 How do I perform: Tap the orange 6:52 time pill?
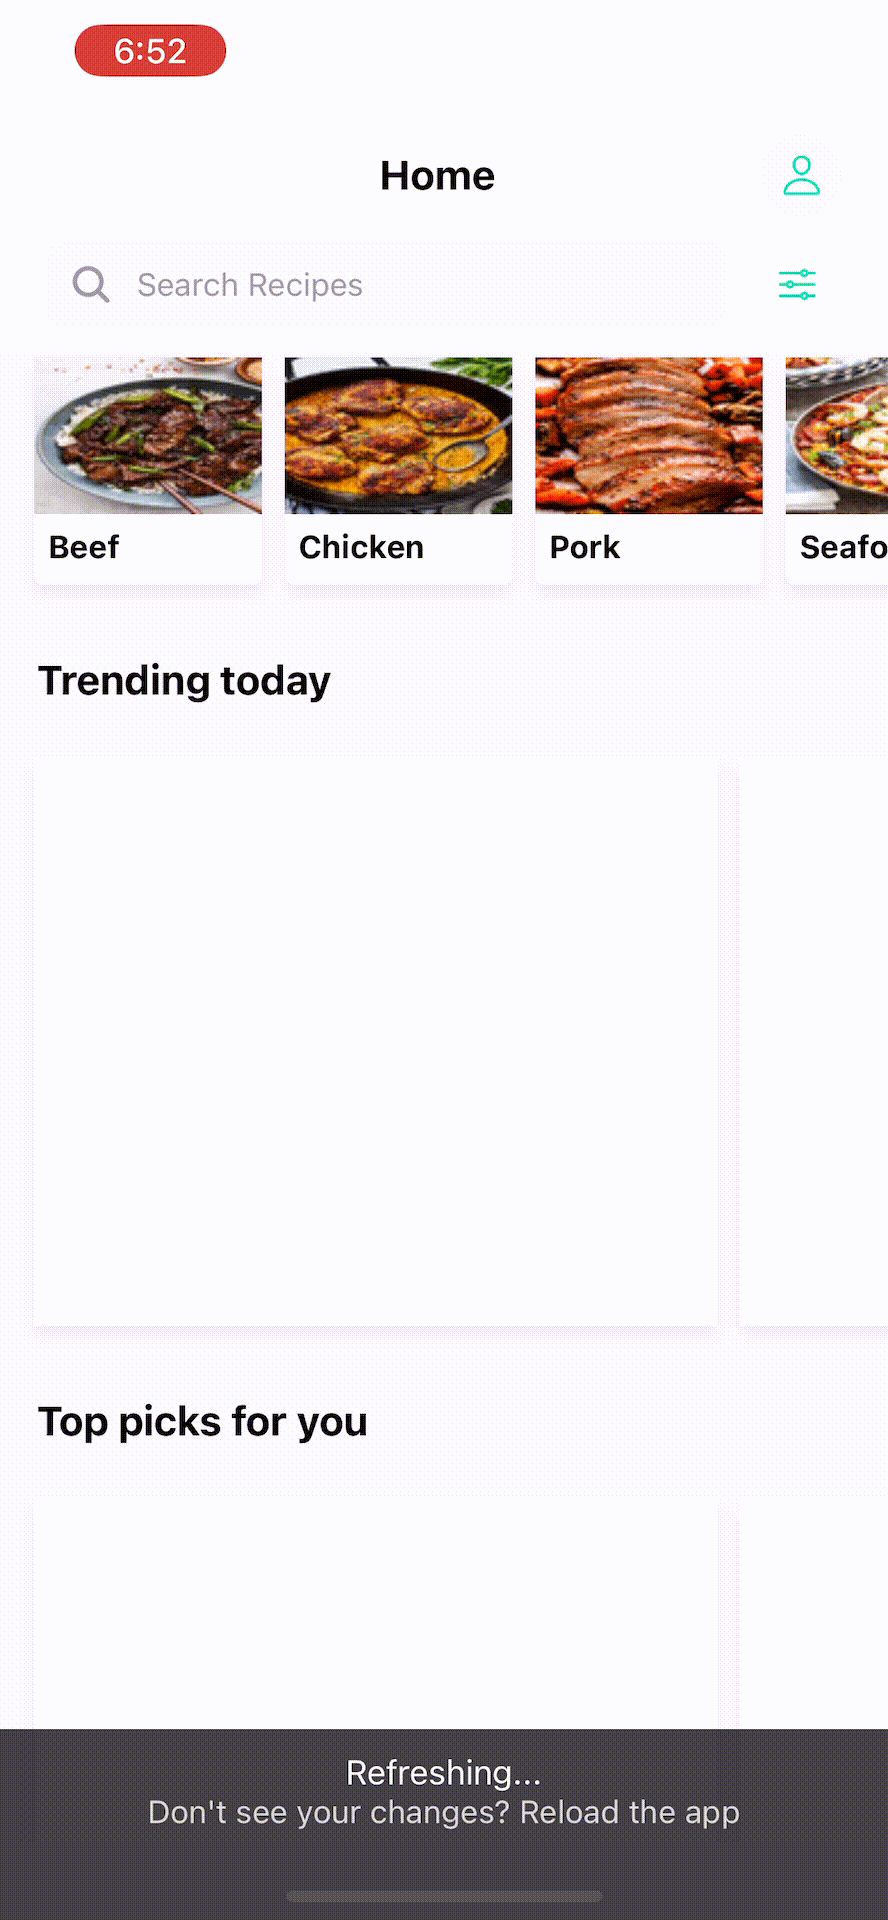coord(150,51)
